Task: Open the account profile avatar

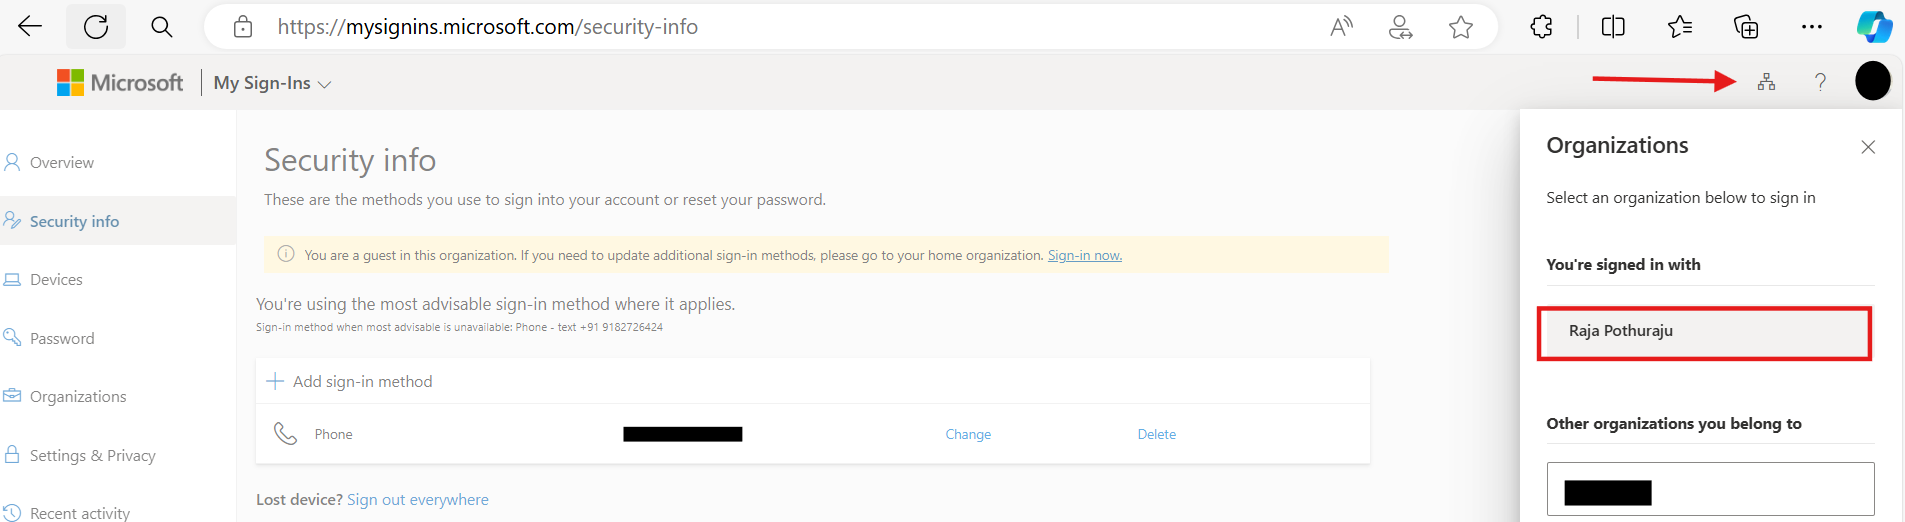Action: point(1872,81)
